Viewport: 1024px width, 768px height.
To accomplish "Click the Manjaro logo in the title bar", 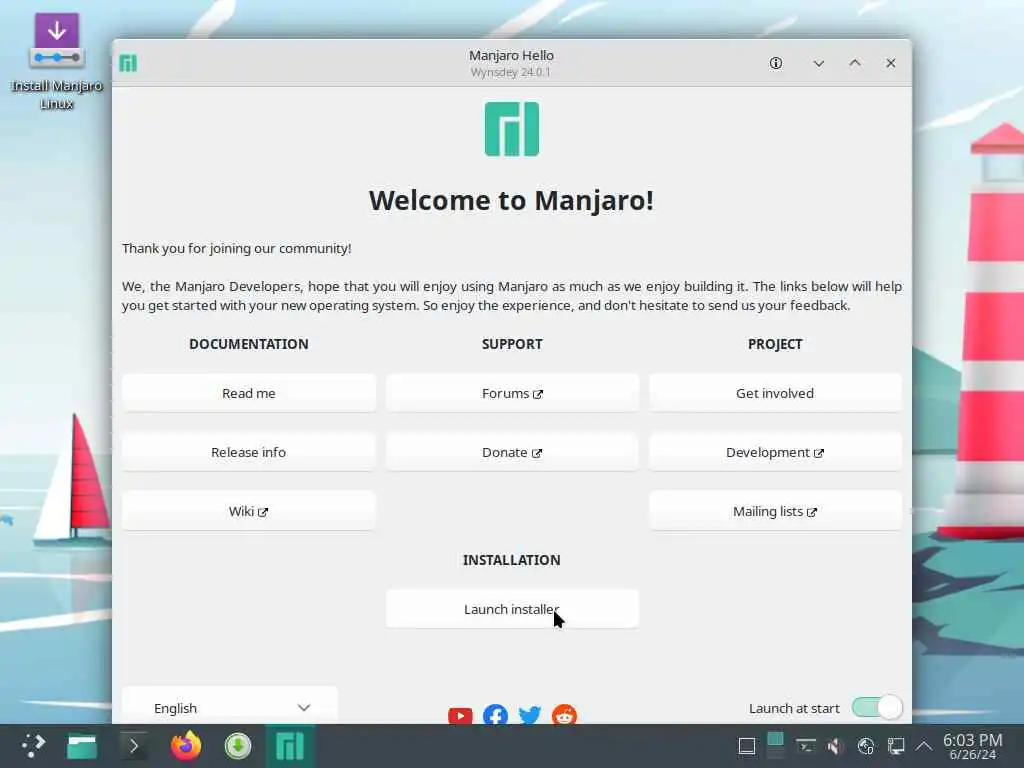I will [128, 63].
